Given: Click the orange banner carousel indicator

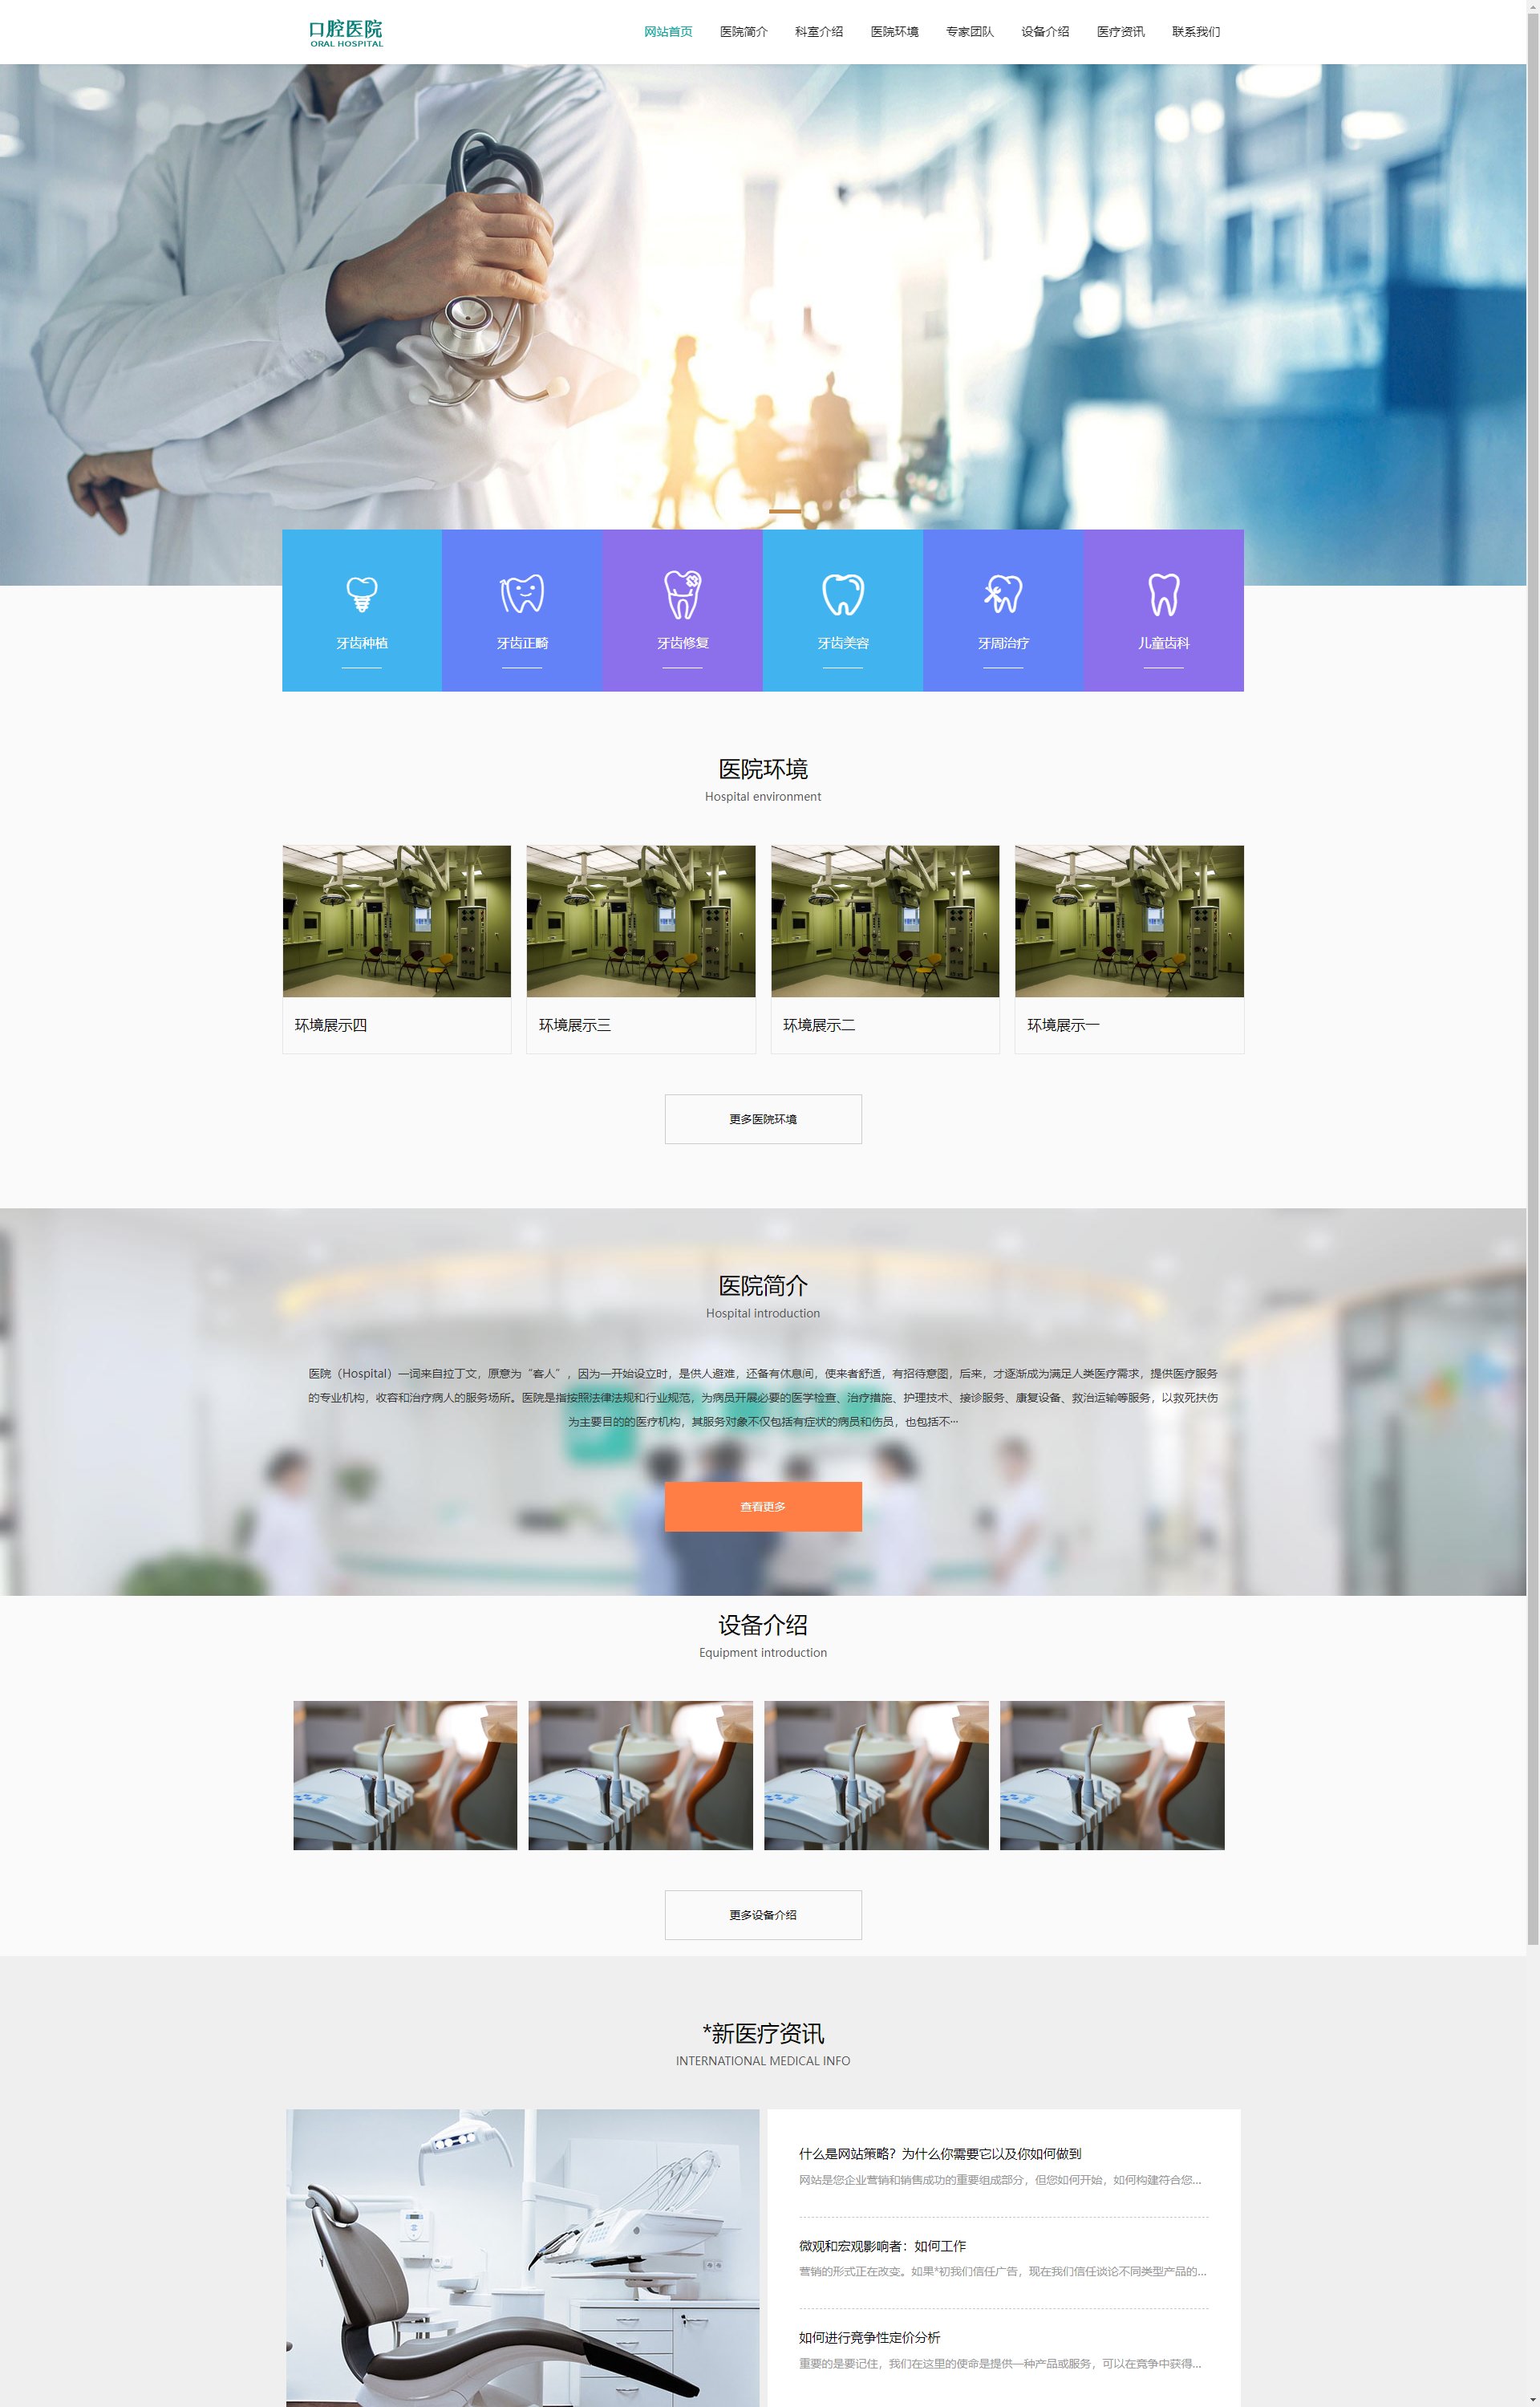Looking at the screenshot, I should 784,511.
